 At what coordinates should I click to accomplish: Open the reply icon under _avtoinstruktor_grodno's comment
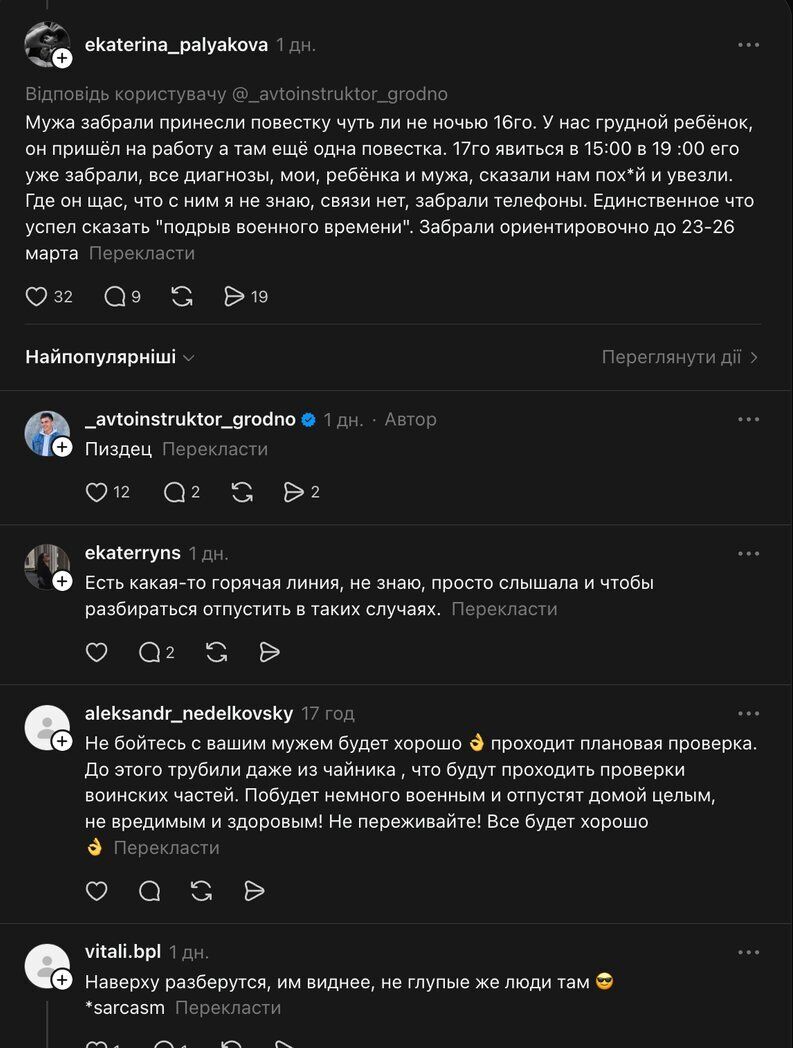178,492
